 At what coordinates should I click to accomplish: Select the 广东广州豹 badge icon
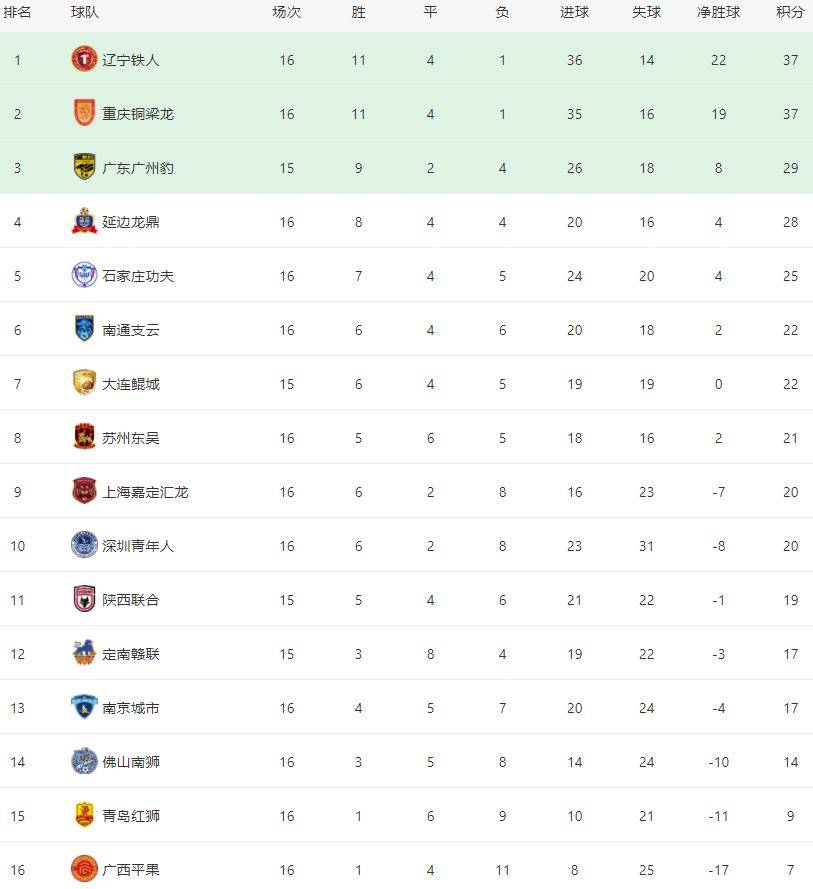[84, 167]
